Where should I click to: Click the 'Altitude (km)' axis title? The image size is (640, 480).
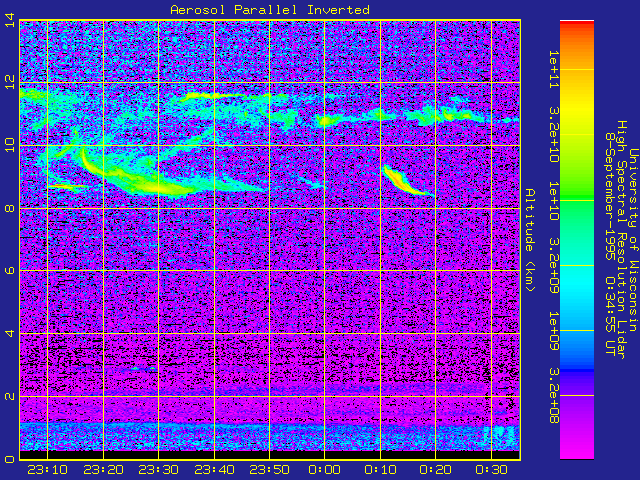529,240
